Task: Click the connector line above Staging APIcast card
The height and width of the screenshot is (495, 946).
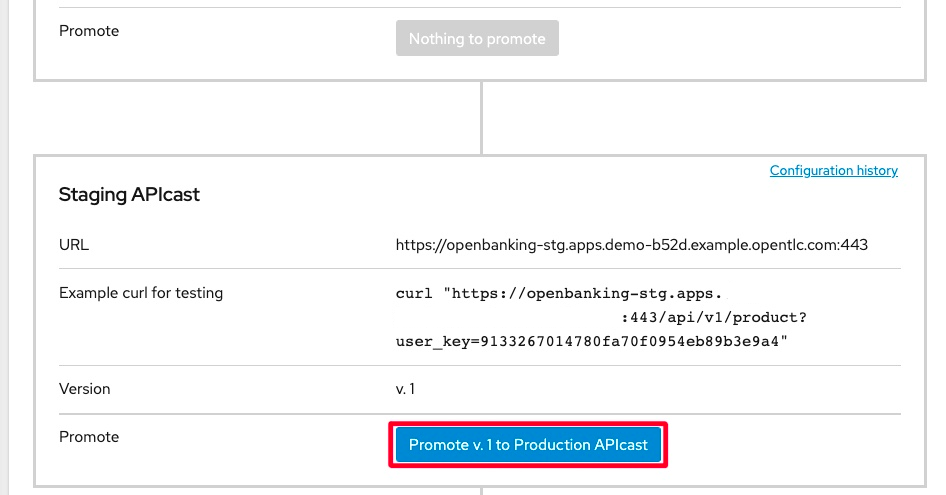Action: click(x=481, y=117)
